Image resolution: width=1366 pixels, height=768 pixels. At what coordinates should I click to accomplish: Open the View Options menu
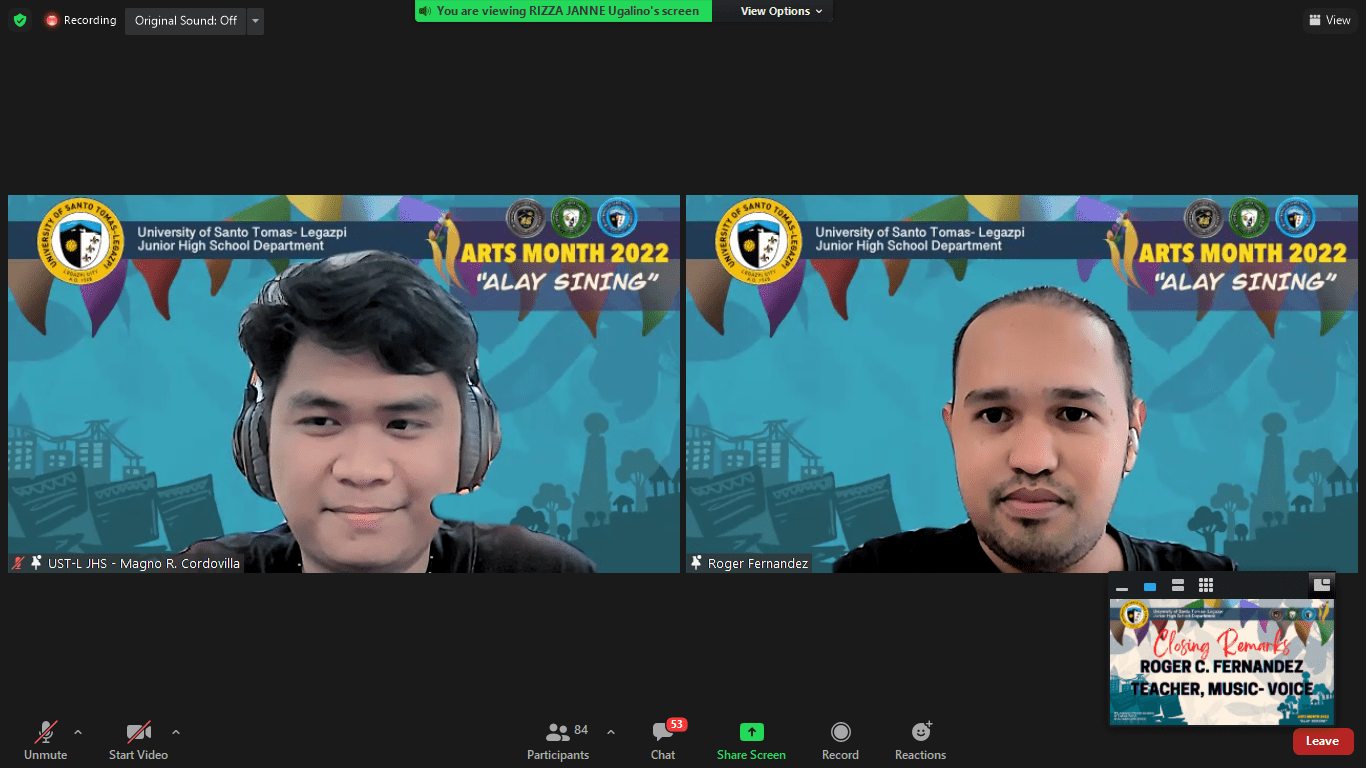[781, 11]
